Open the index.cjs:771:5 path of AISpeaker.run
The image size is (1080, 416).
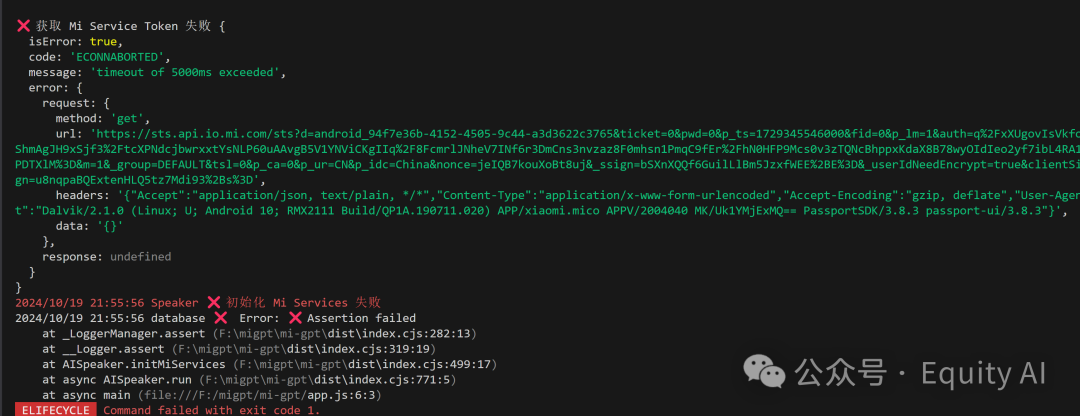pos(328,379)
